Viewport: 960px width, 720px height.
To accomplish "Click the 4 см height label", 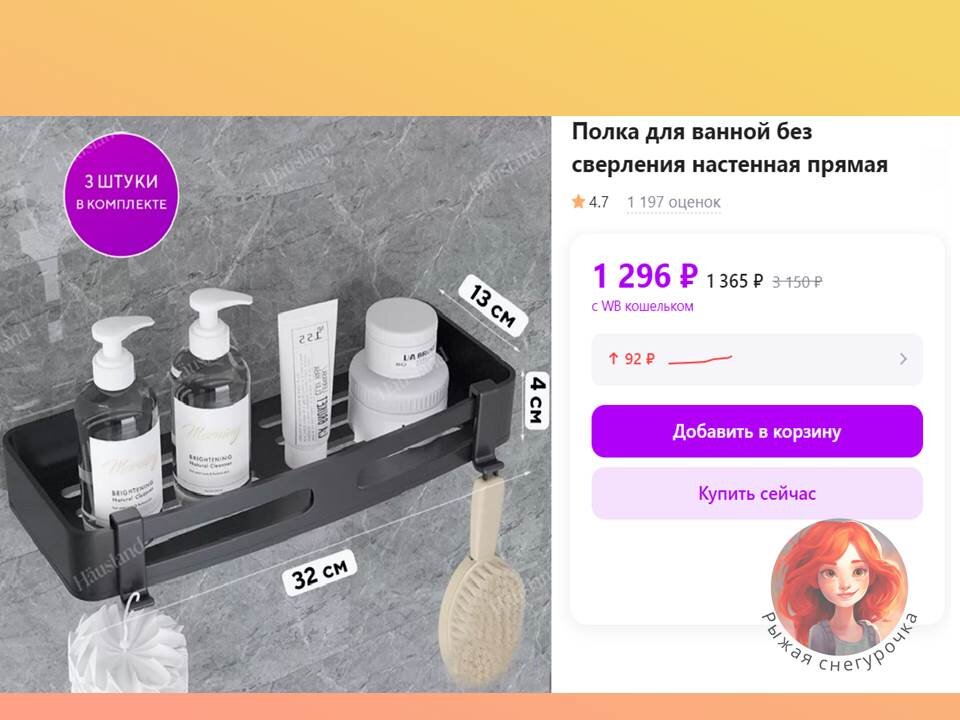I will (537, 400).
